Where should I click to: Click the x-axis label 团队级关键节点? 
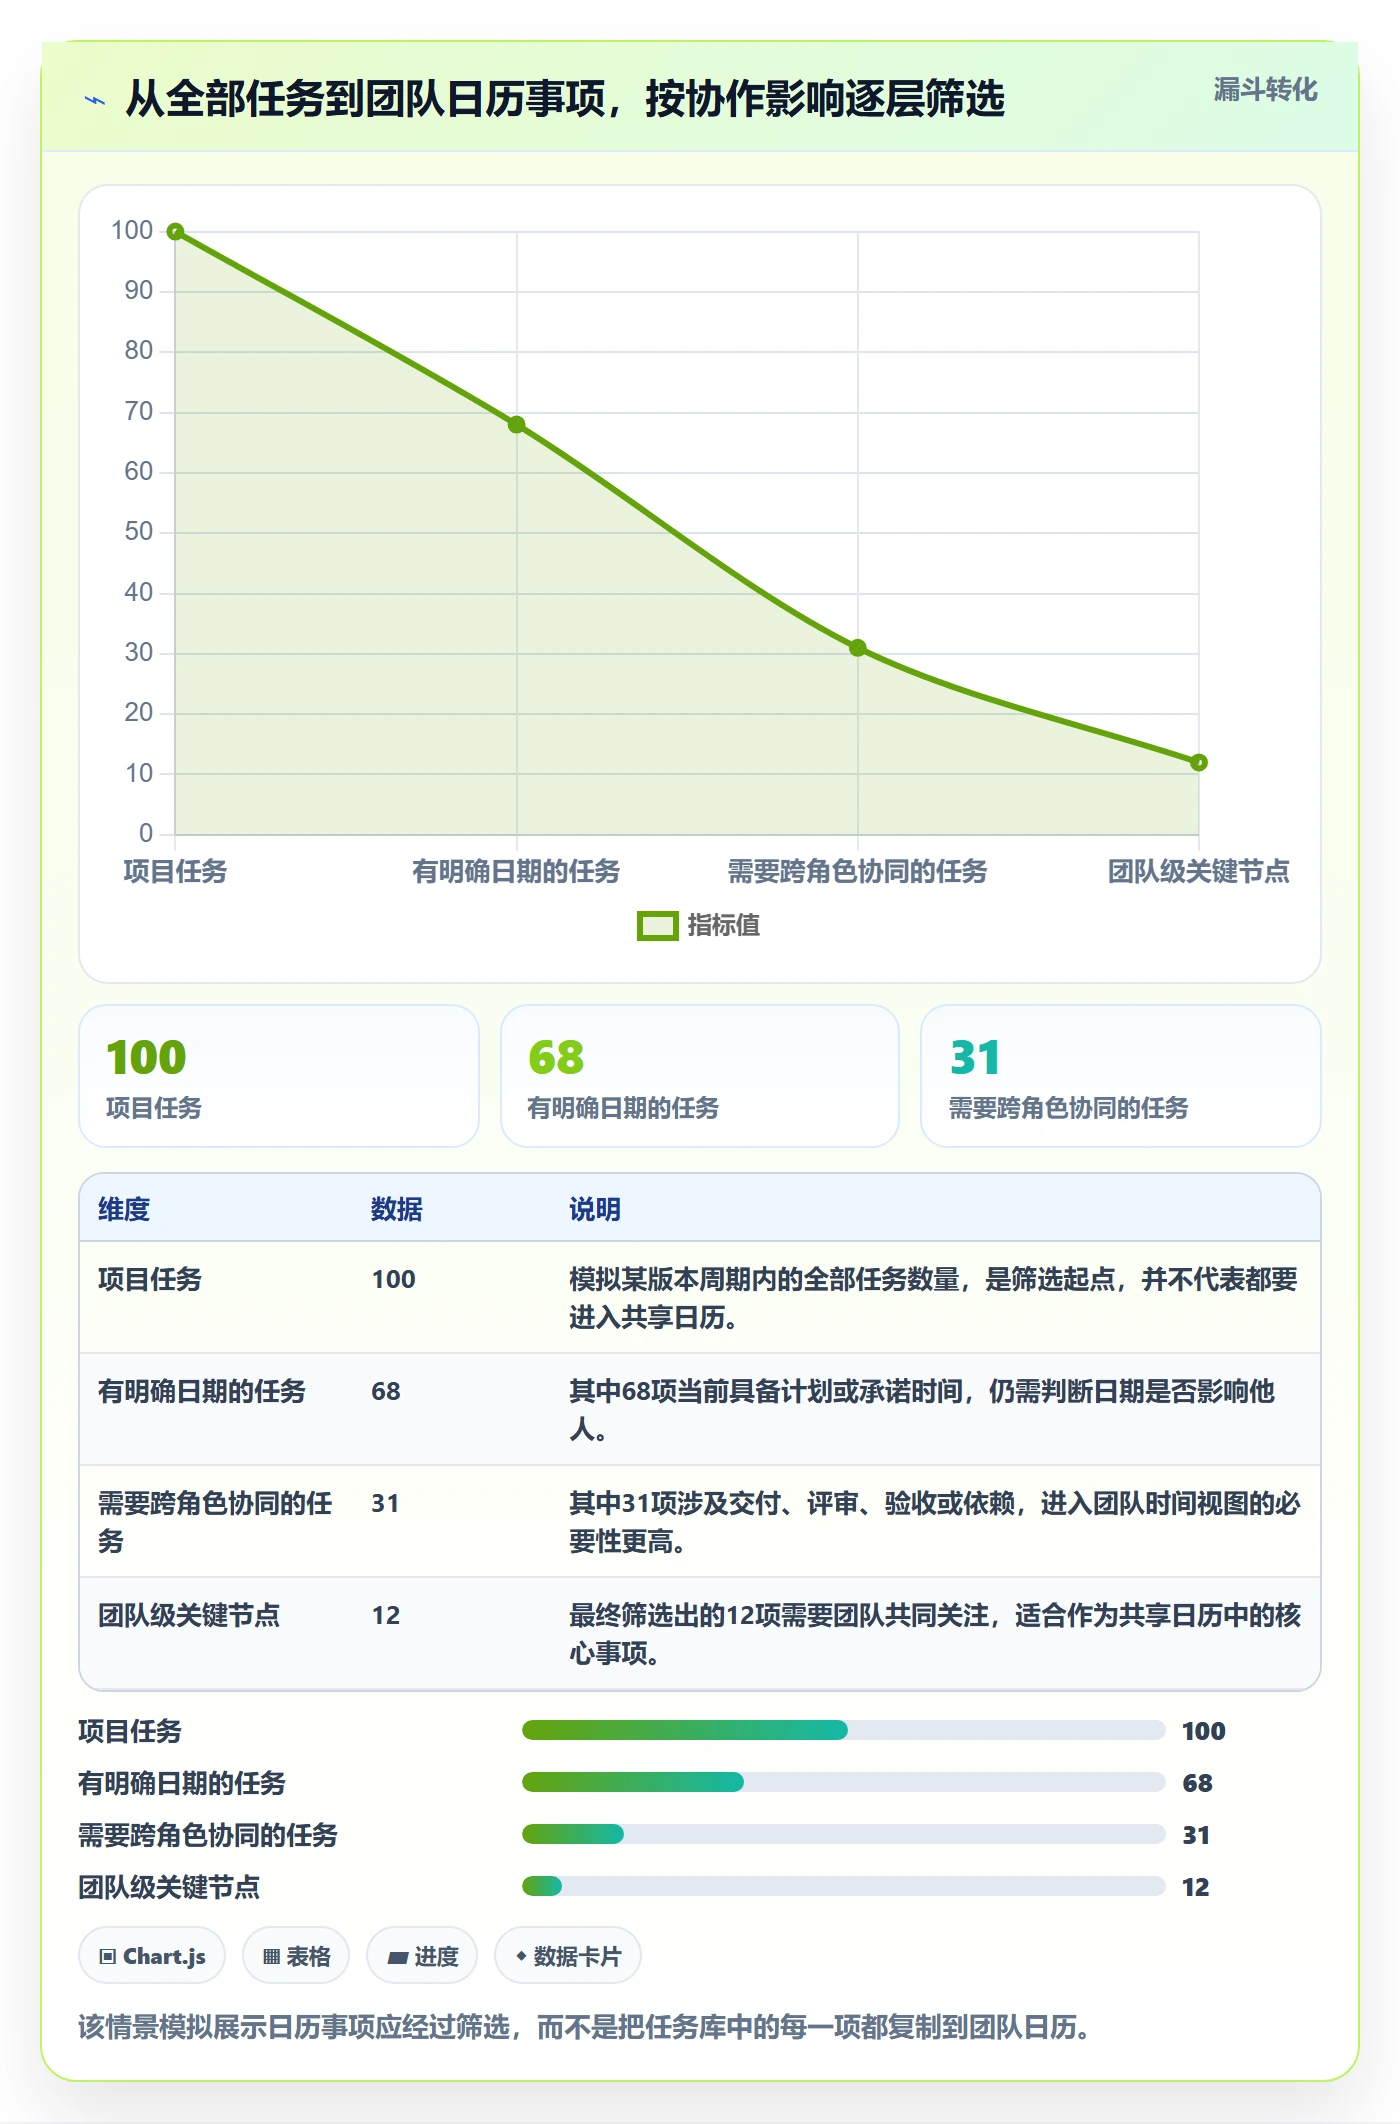[1199, 871]
